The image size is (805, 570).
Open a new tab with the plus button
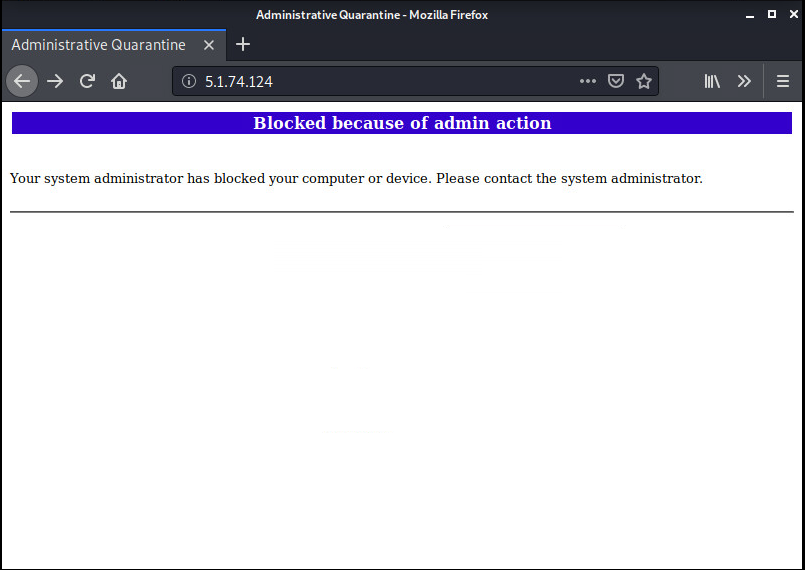pos(243,45)
